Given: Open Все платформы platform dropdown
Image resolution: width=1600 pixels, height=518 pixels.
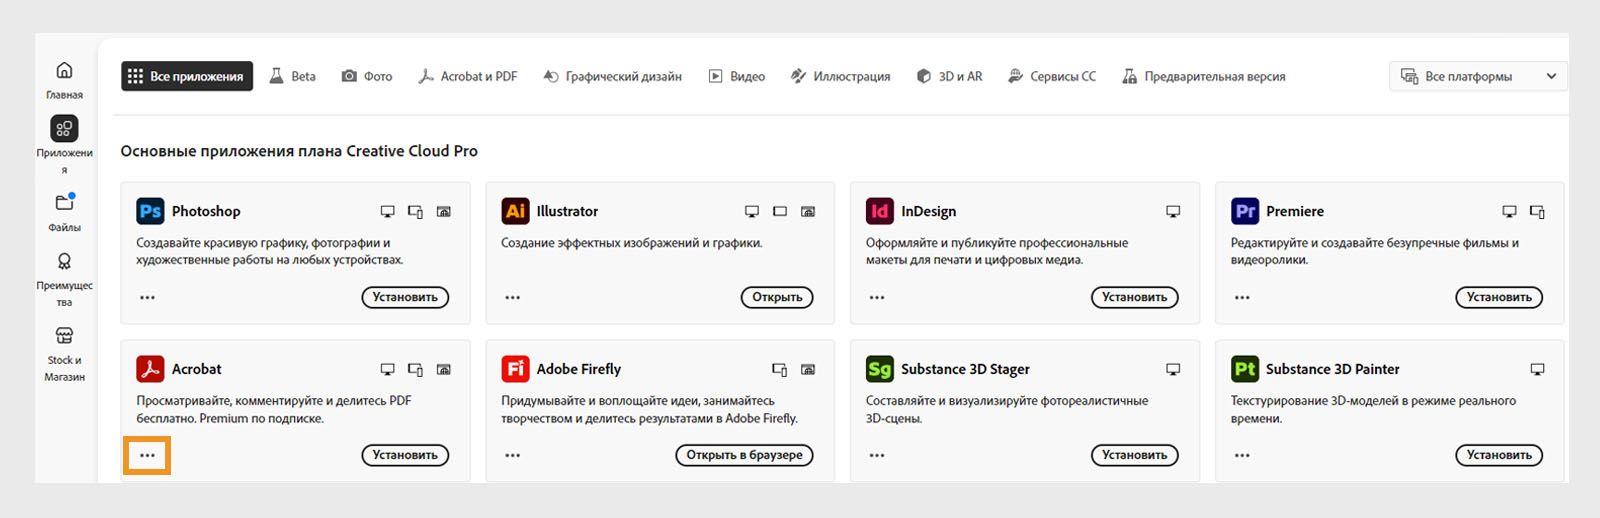Looking at the screenshot, I should tap(1478, 76).
